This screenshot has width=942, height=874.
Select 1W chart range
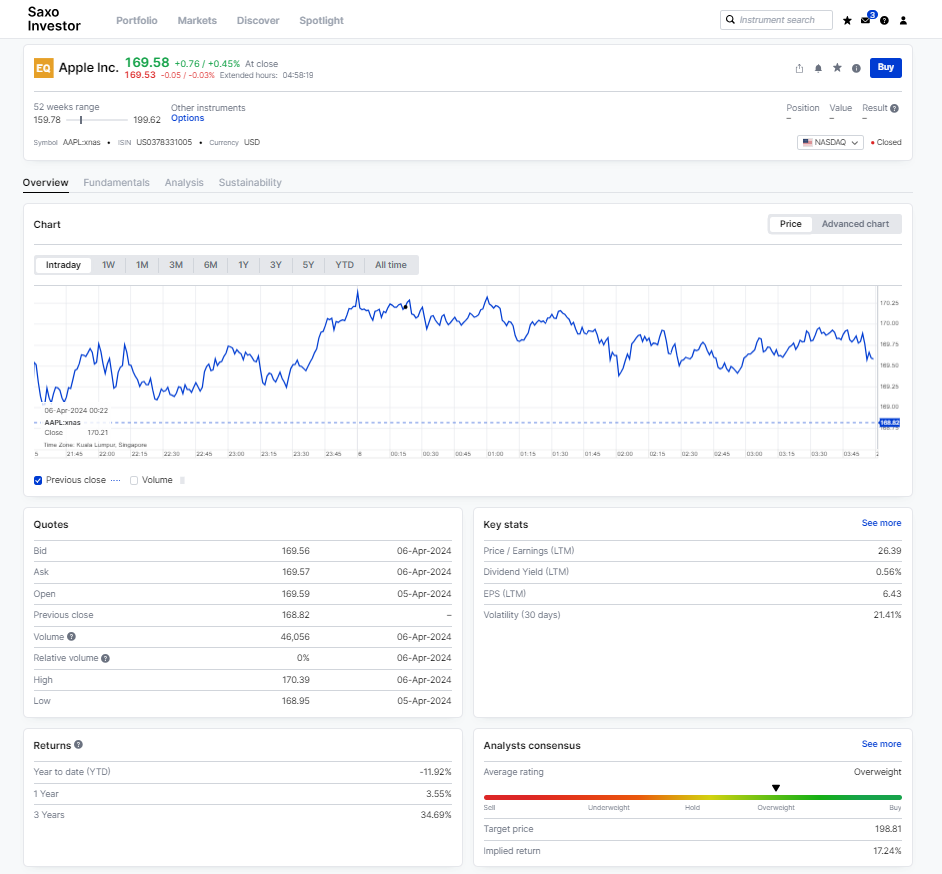[x=108, y=265]
